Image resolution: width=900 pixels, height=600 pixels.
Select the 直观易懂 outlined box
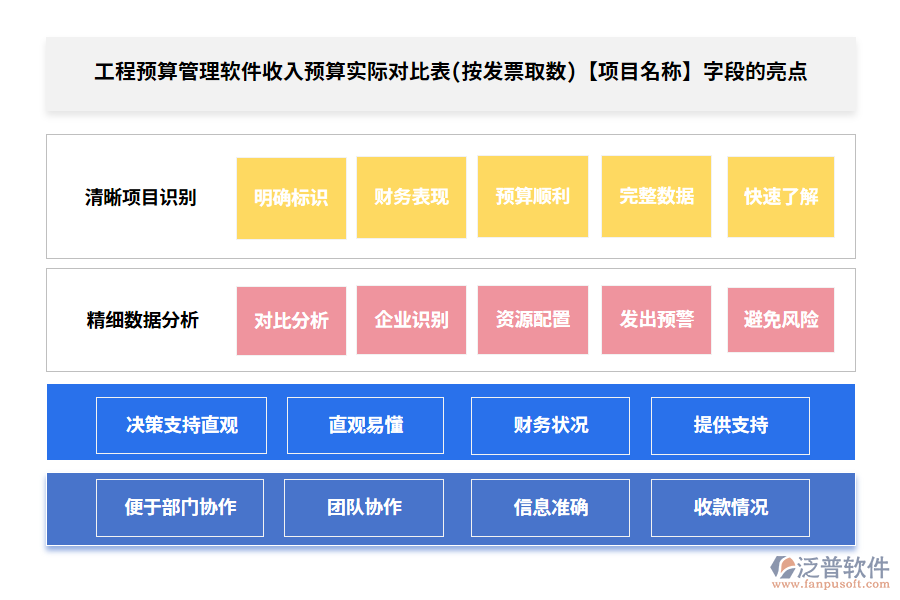(x=366, y=425)
